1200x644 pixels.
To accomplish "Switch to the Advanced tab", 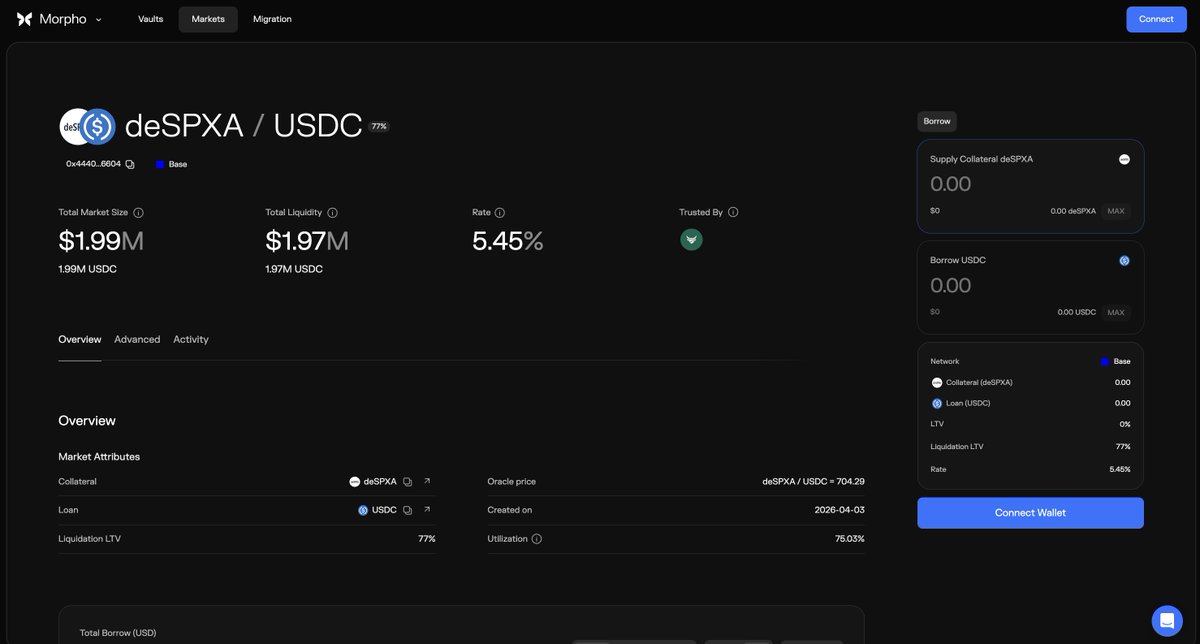I will click(137, 340).
